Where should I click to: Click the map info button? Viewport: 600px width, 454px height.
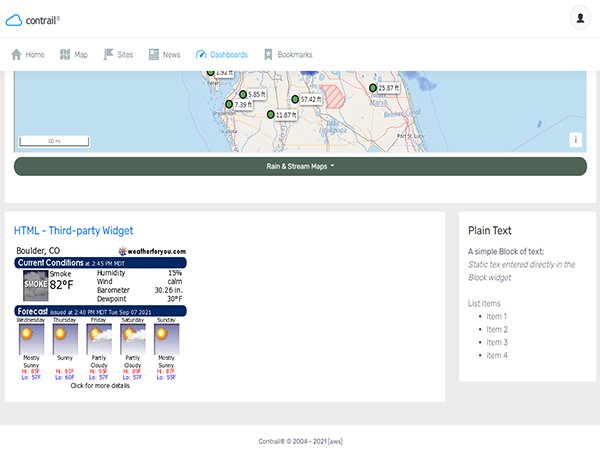[x=576, y=140]
